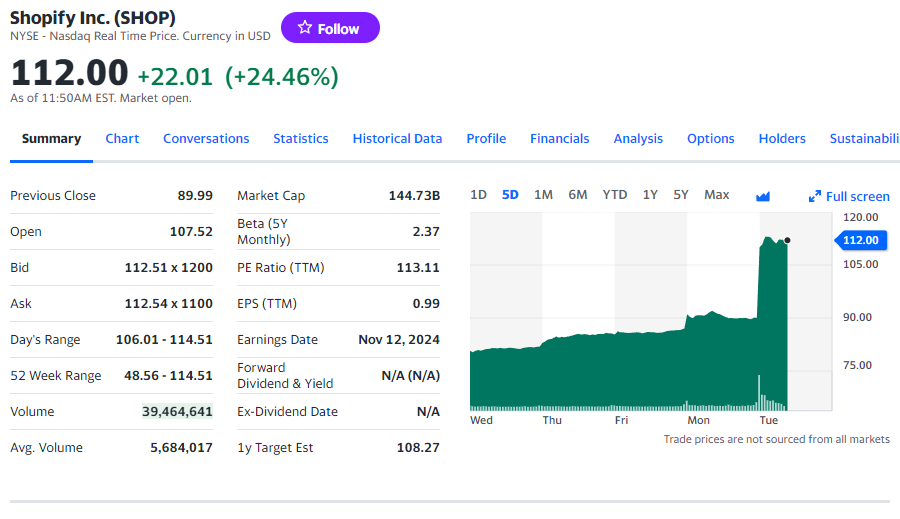Click the Tue label on chart axis
This screenshot has height=519, width=900.
click(x=769, y=420)
